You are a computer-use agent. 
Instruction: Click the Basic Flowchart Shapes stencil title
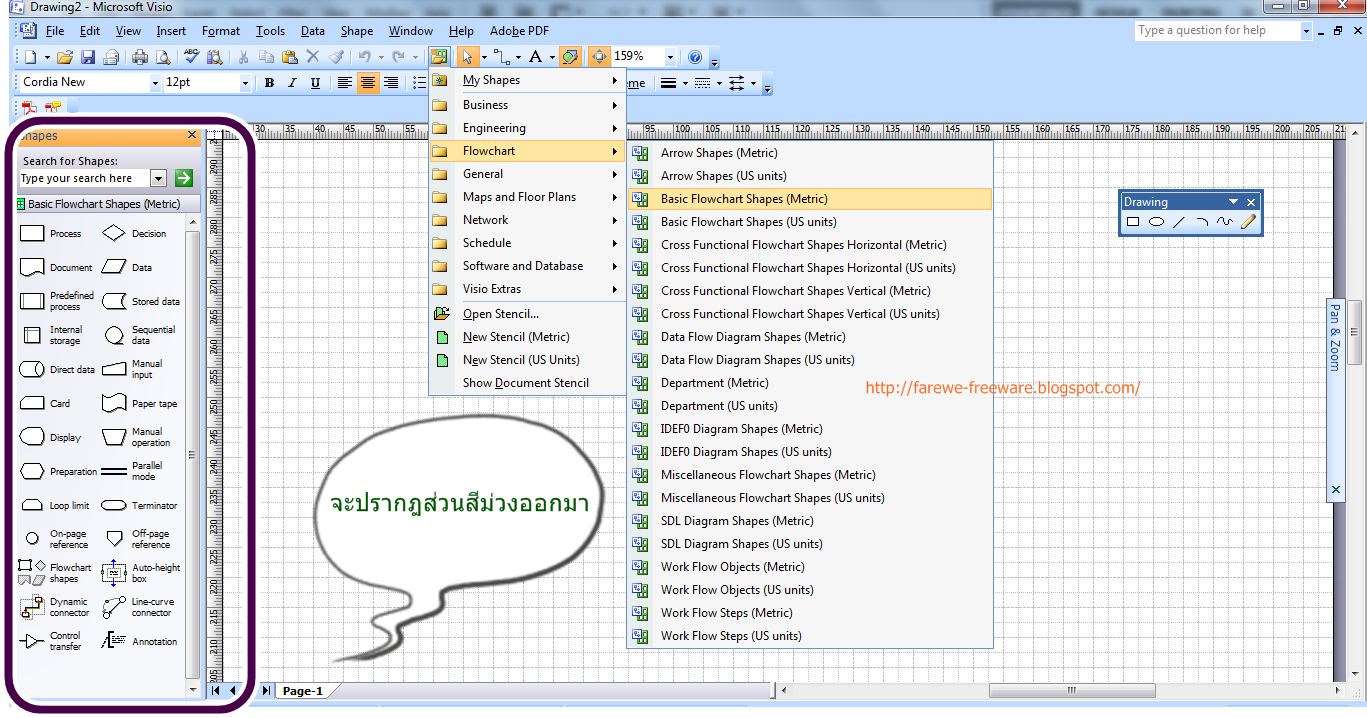click(x=109, y=204)
